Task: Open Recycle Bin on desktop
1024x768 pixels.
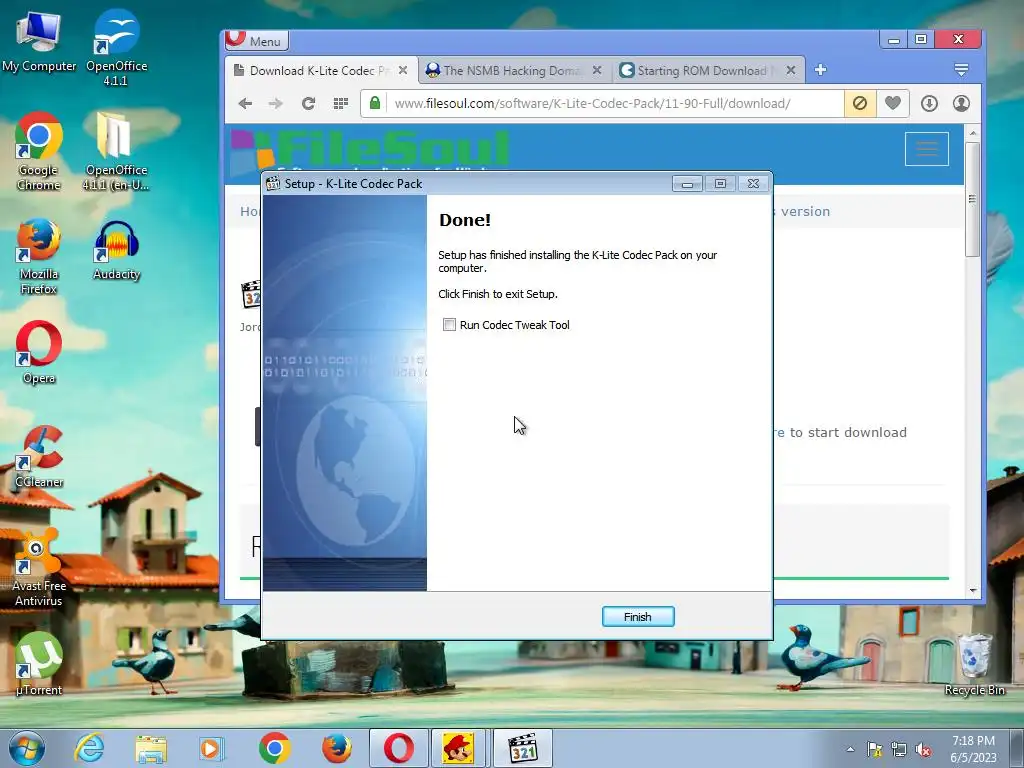Action: pyautogui.click(x=974, y=664)
